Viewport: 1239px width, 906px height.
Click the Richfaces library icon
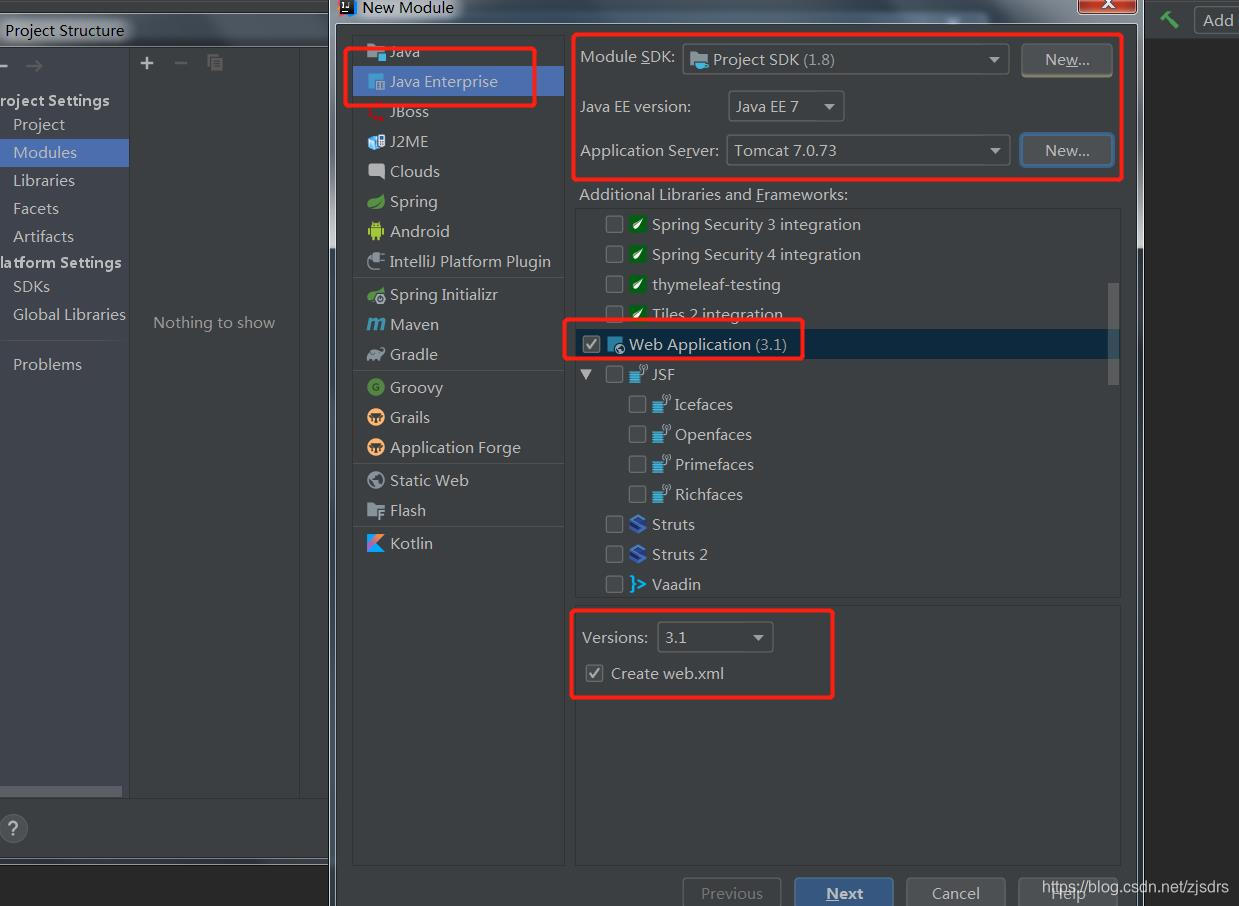[661, 495]
